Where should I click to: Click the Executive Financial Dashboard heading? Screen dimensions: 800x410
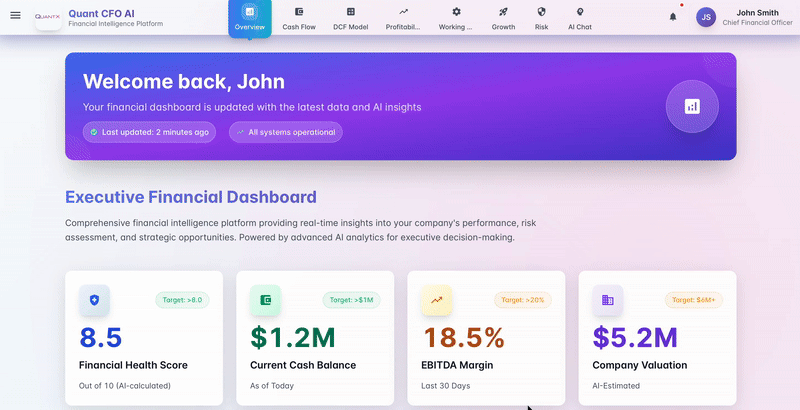click(191, 197)
